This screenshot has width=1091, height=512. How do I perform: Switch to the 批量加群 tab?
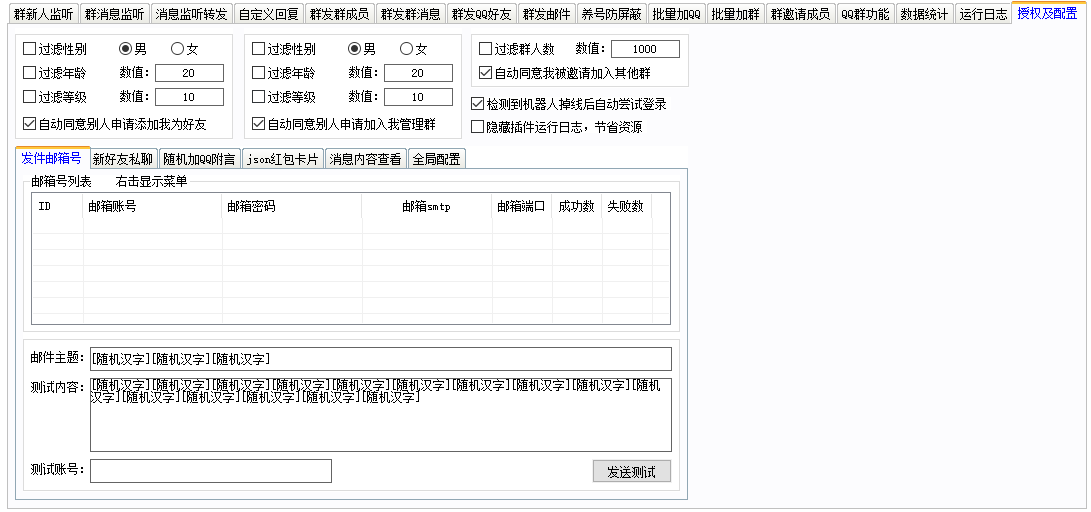click(x=735, y=14)
